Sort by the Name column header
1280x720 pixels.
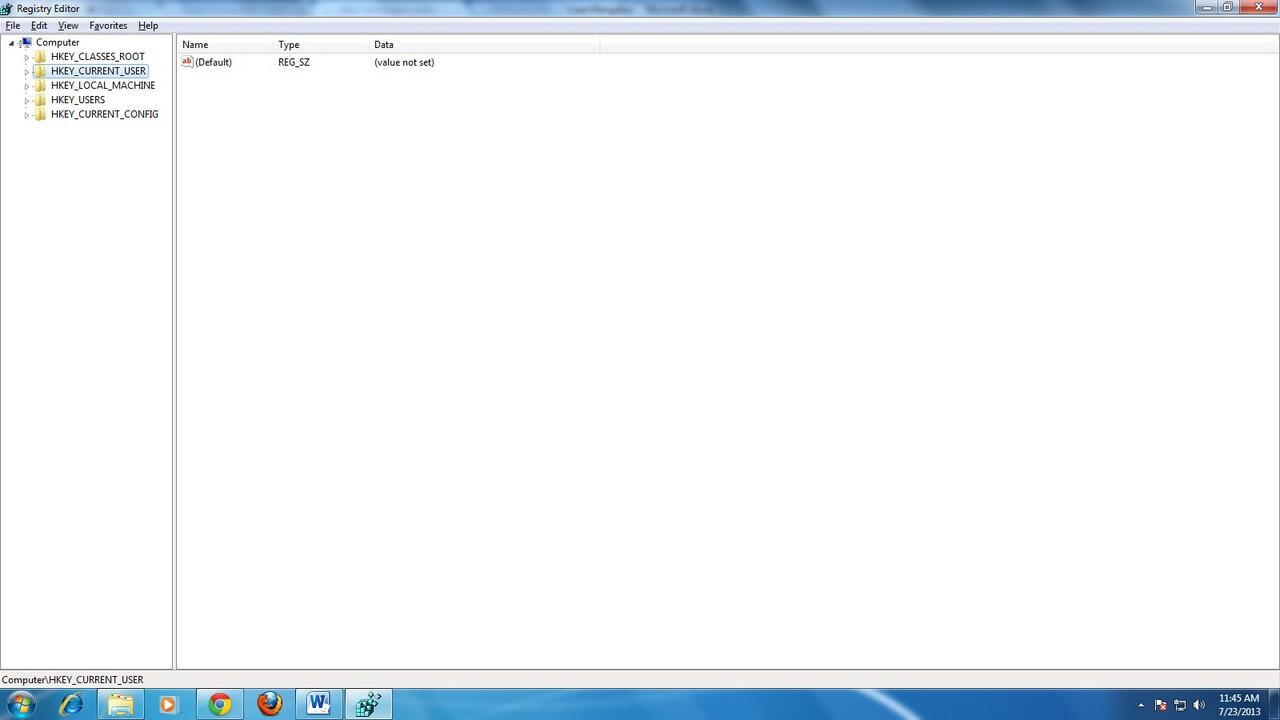(x=225, y=45)
